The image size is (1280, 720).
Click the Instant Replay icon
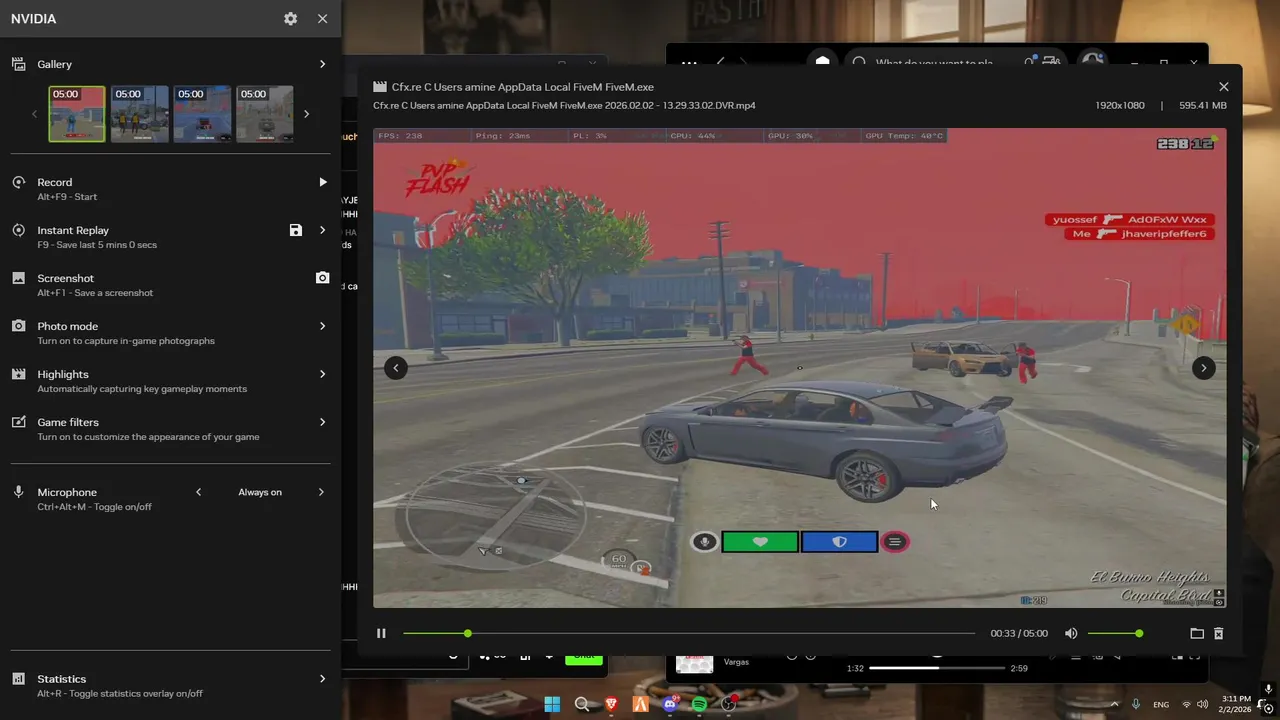[18, 230]
